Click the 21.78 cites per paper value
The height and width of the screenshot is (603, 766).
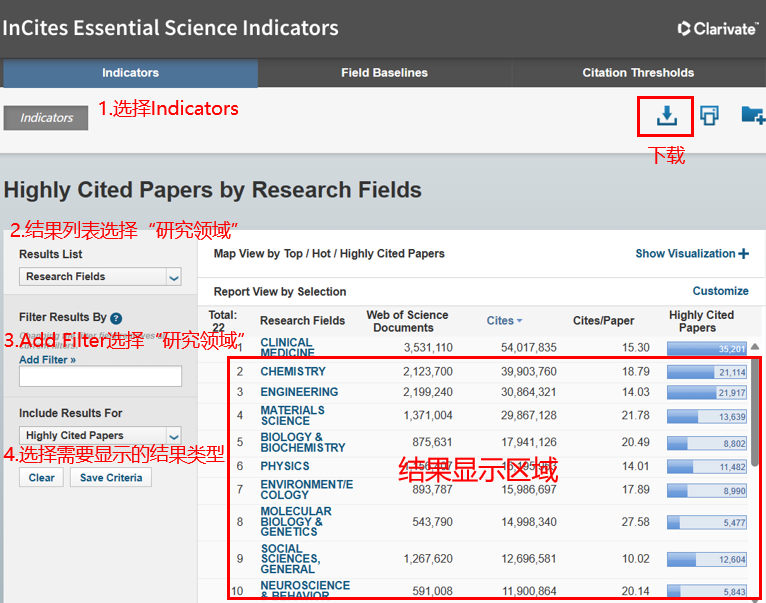(x=636, y=415)
